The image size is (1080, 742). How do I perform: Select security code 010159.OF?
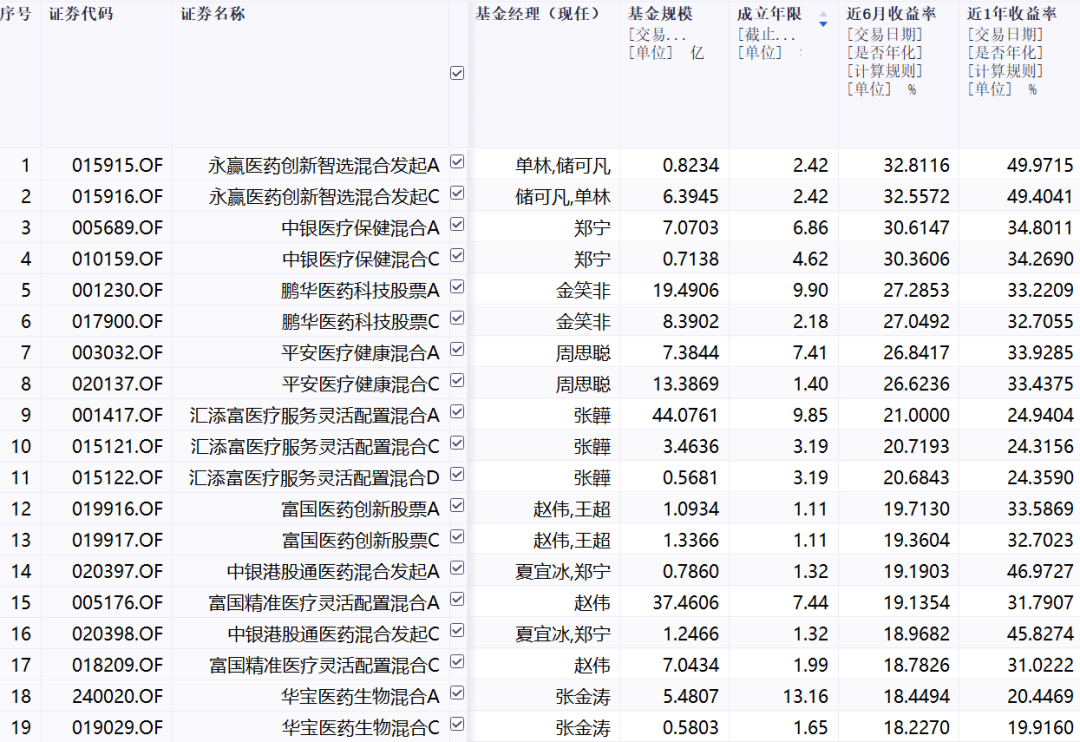(x=117, y=259)
